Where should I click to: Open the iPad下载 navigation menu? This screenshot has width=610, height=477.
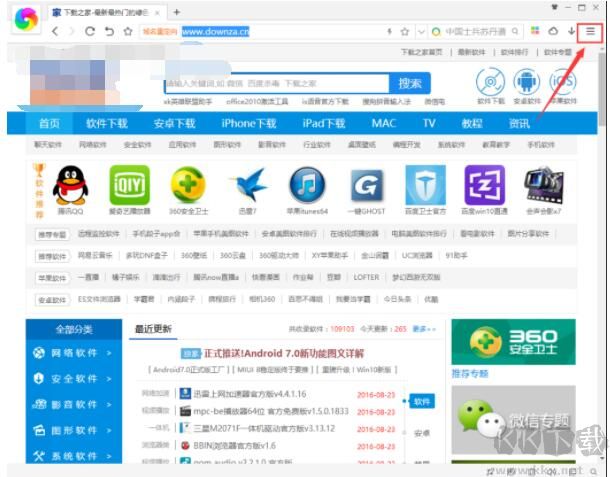pos(324,123)
